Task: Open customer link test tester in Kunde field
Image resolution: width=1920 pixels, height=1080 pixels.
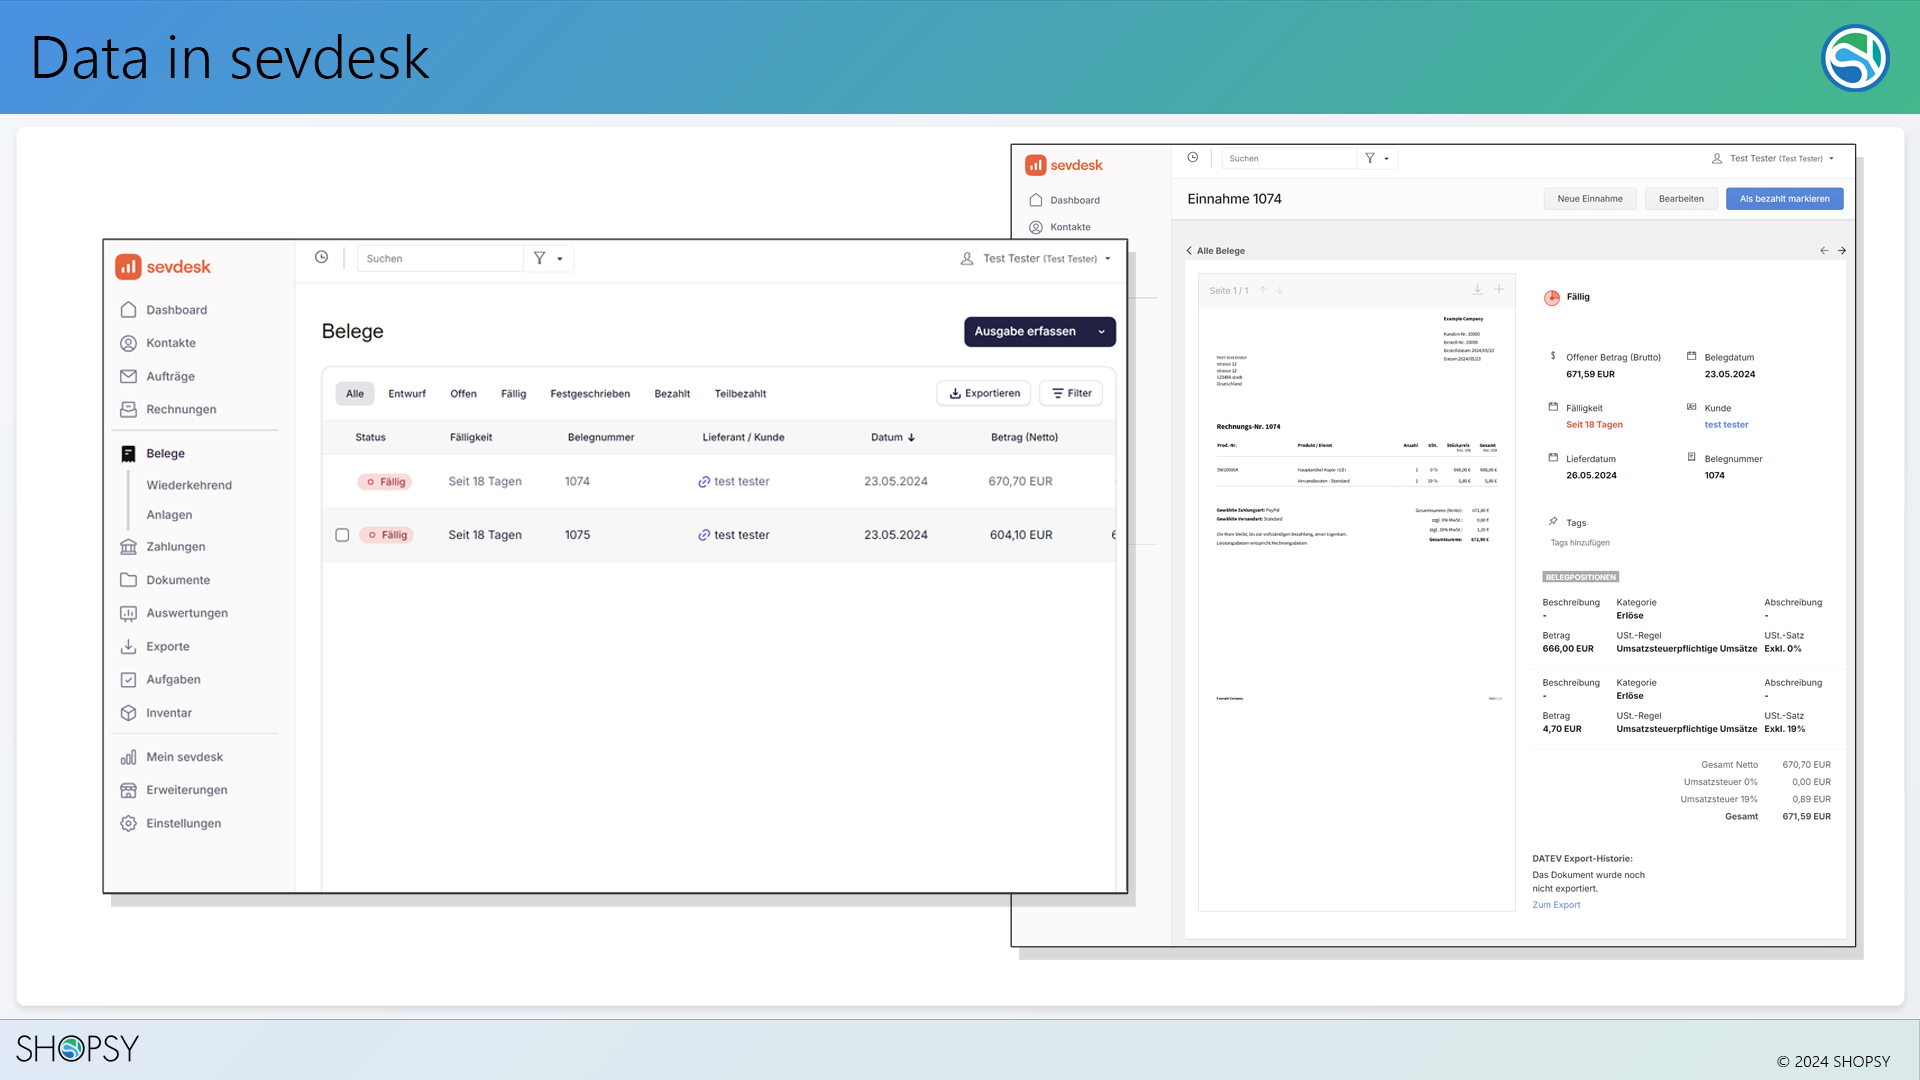Action: [1726, 425]
